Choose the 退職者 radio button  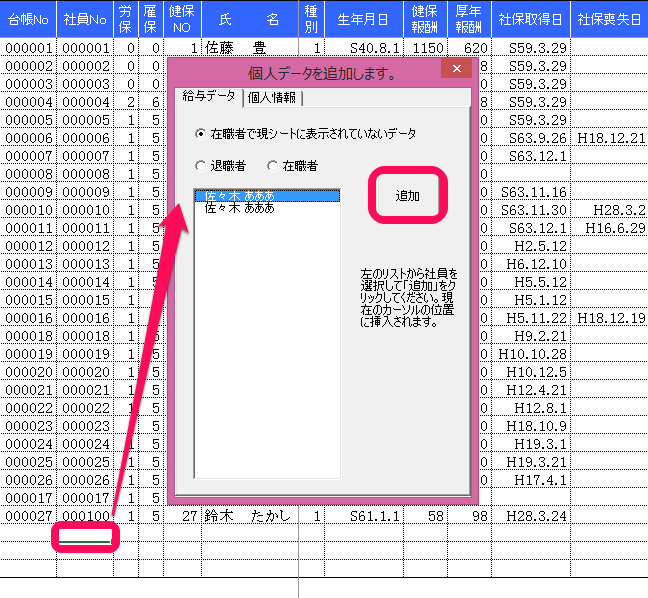pos(220,166)
